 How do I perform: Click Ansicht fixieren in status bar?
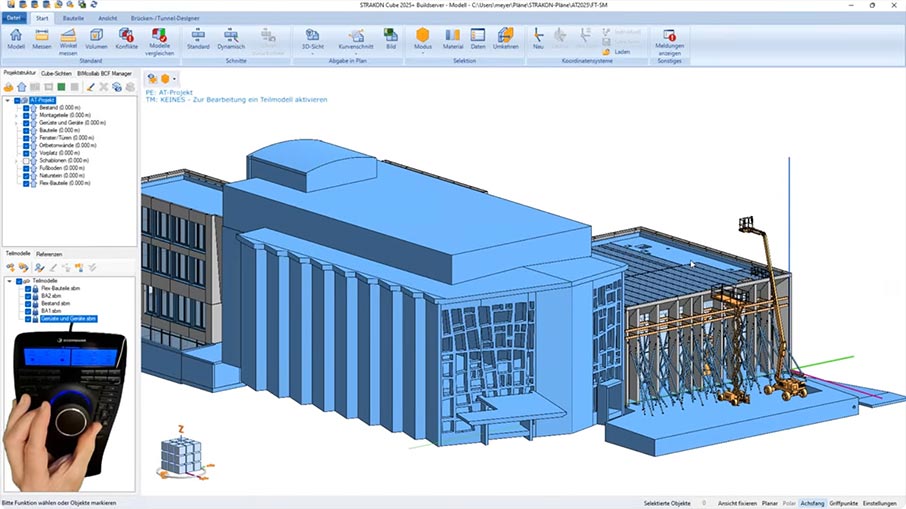[737, 504]
